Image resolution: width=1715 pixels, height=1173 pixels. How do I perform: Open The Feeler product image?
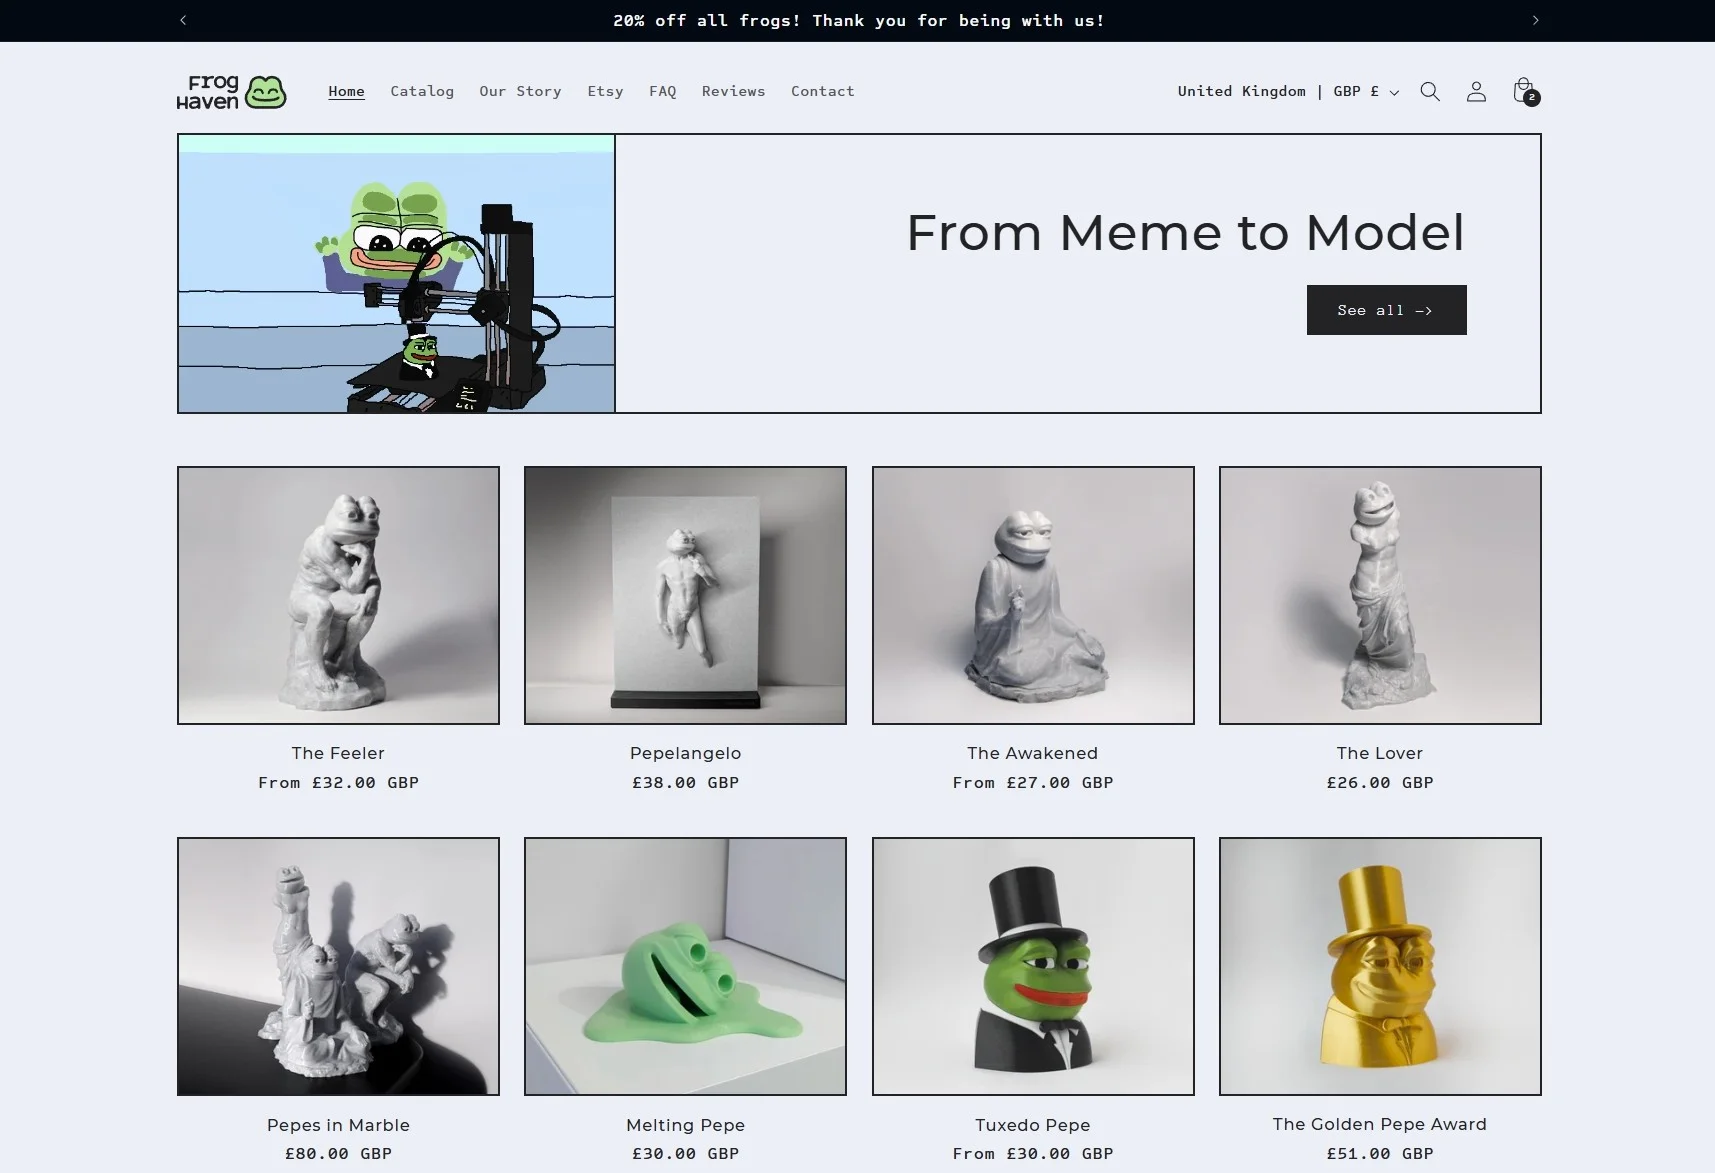(338, 595)
